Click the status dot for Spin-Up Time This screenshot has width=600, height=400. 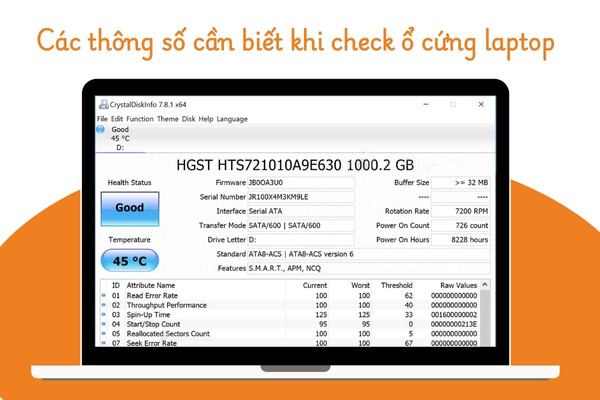click(103, 315)
